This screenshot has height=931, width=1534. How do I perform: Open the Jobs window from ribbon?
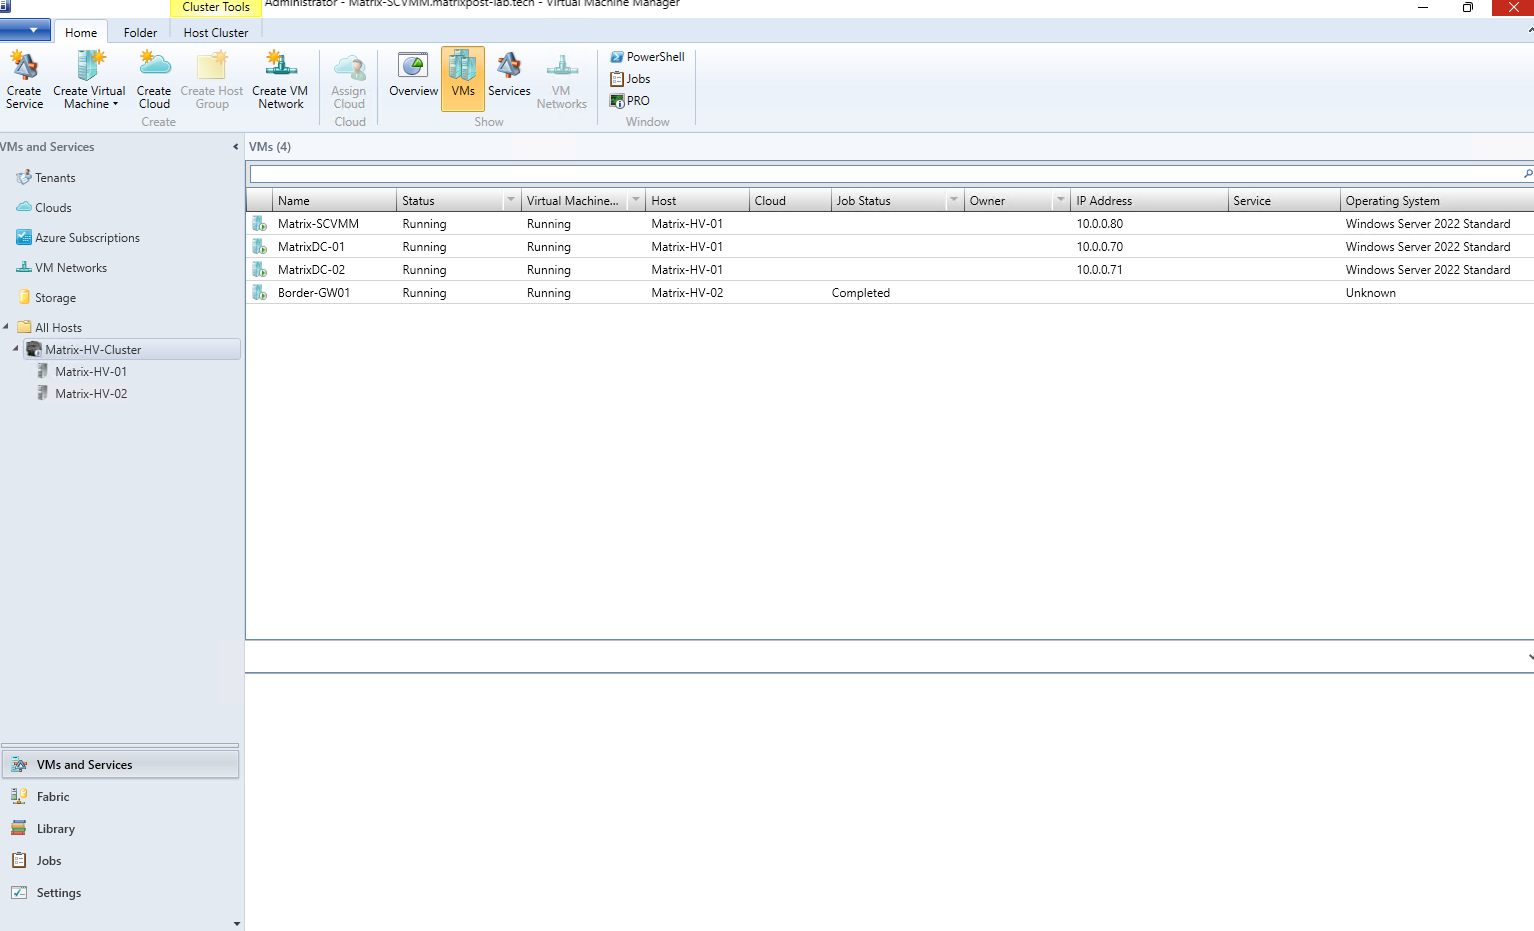click(630, 79)
